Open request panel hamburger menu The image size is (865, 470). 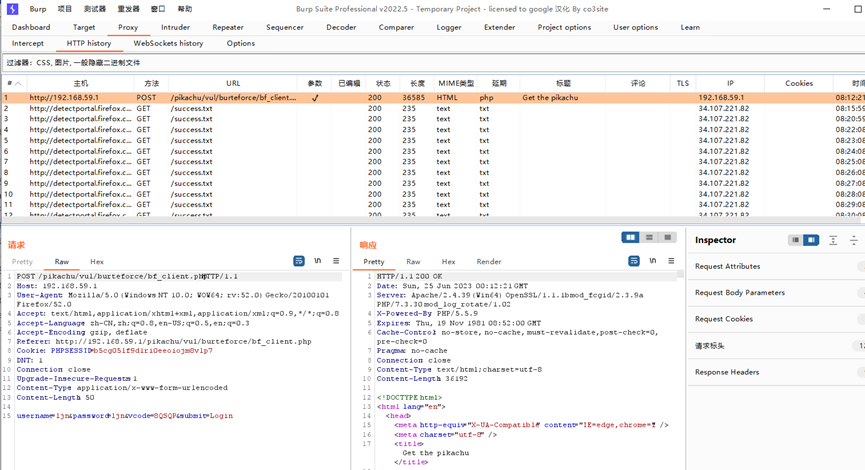point(336,261)
